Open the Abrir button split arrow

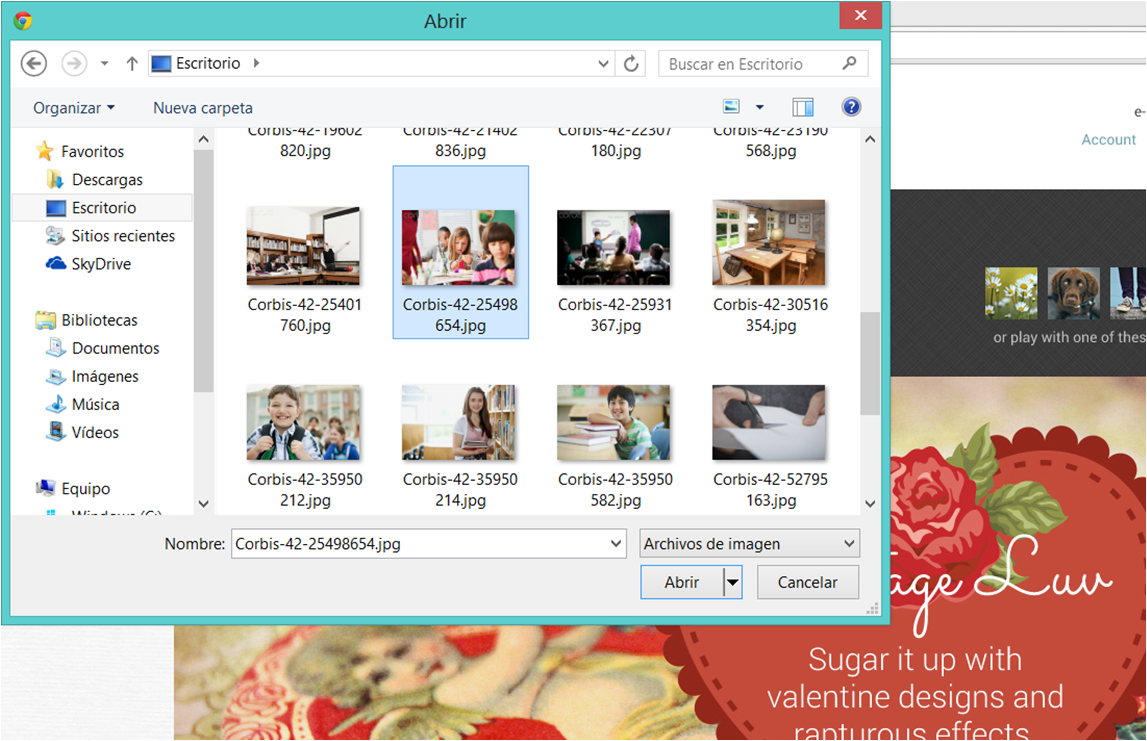tap(732, 582)
